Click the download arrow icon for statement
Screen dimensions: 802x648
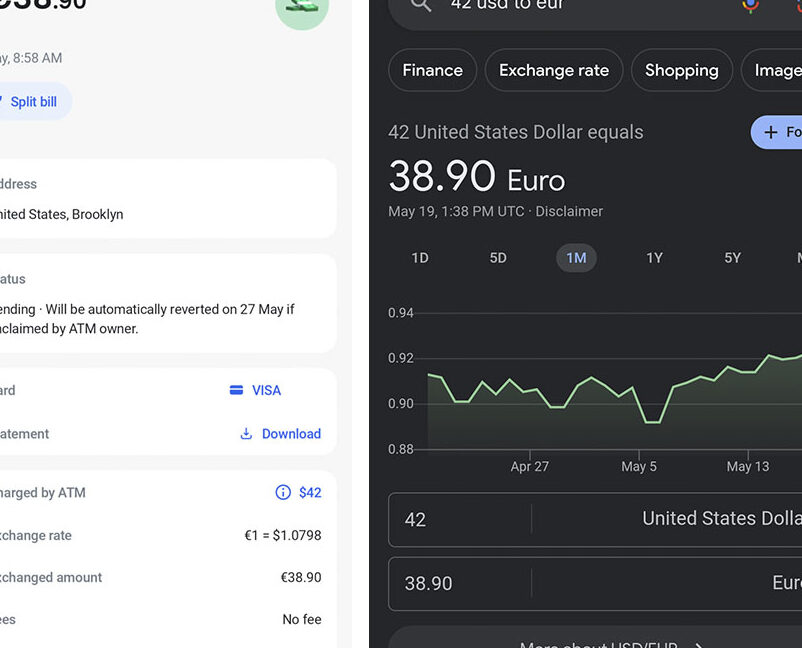[246, 434]
